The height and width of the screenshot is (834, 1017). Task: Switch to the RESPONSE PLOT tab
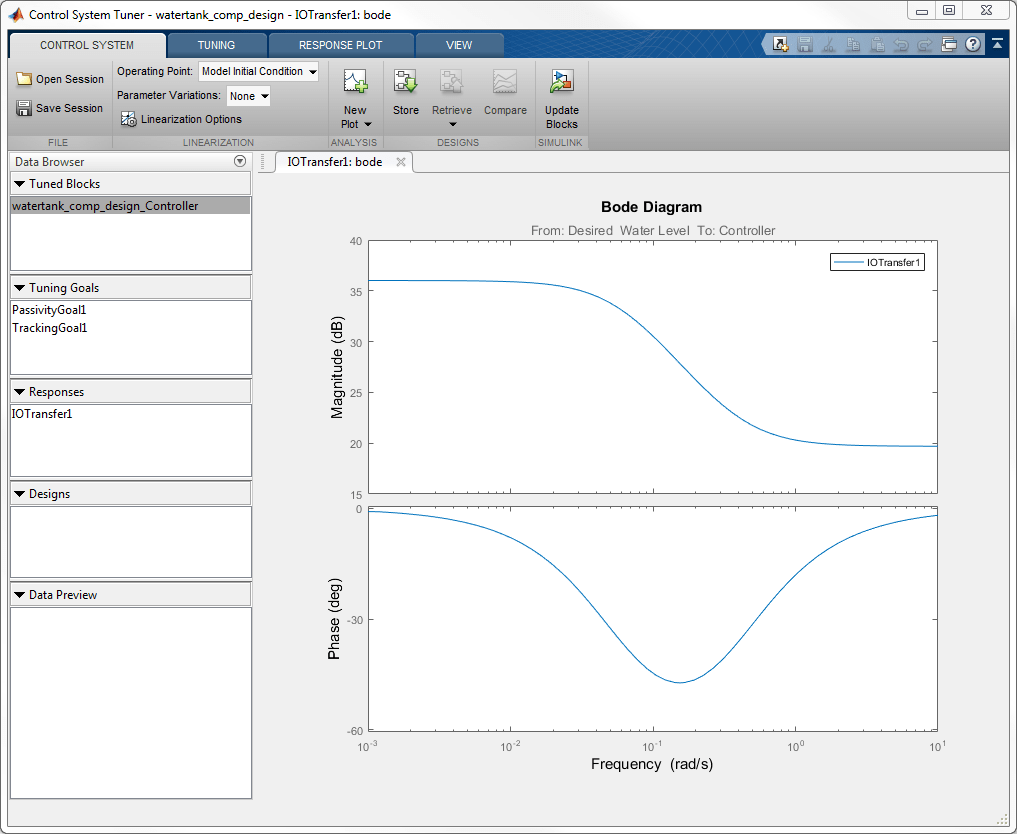[x=341, y=45]
